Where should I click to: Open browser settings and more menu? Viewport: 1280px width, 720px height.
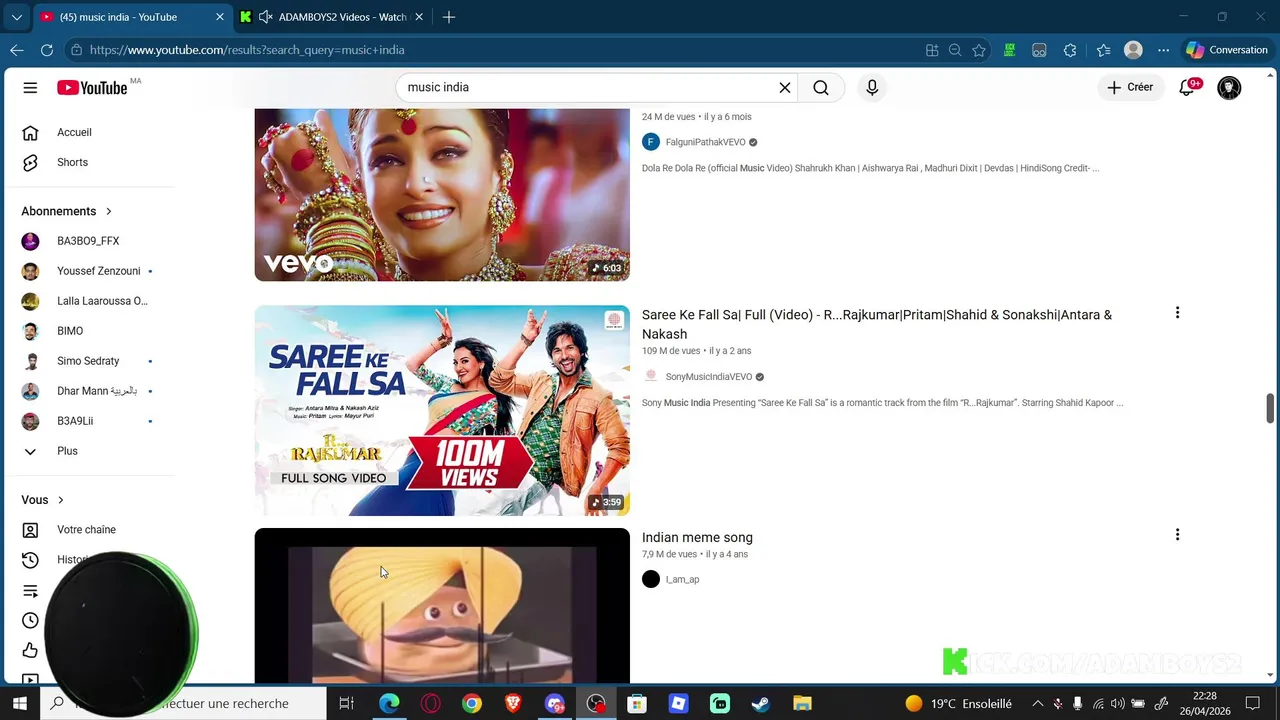click(x=1163, y=50)
